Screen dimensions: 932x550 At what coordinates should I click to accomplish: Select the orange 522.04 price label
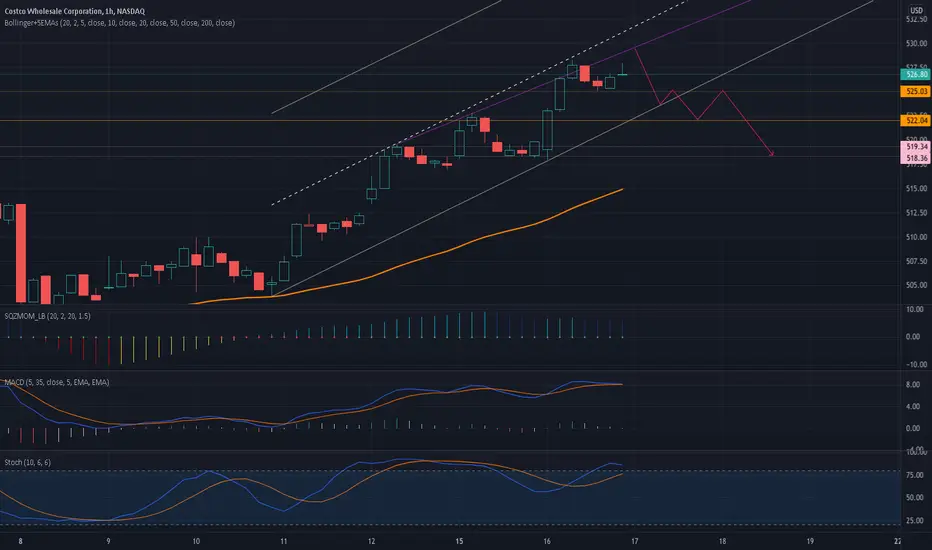tap(915, 121)
